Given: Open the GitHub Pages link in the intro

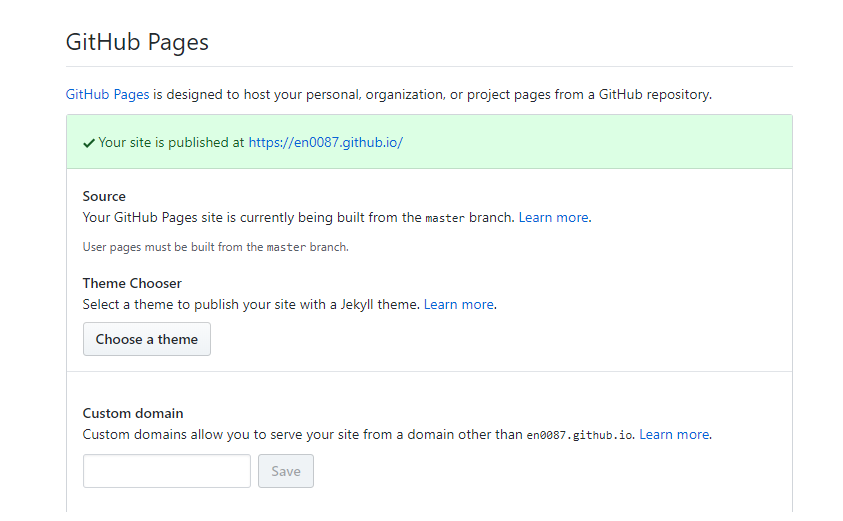Looking at the screenshot, I should [x=108, y=95].
